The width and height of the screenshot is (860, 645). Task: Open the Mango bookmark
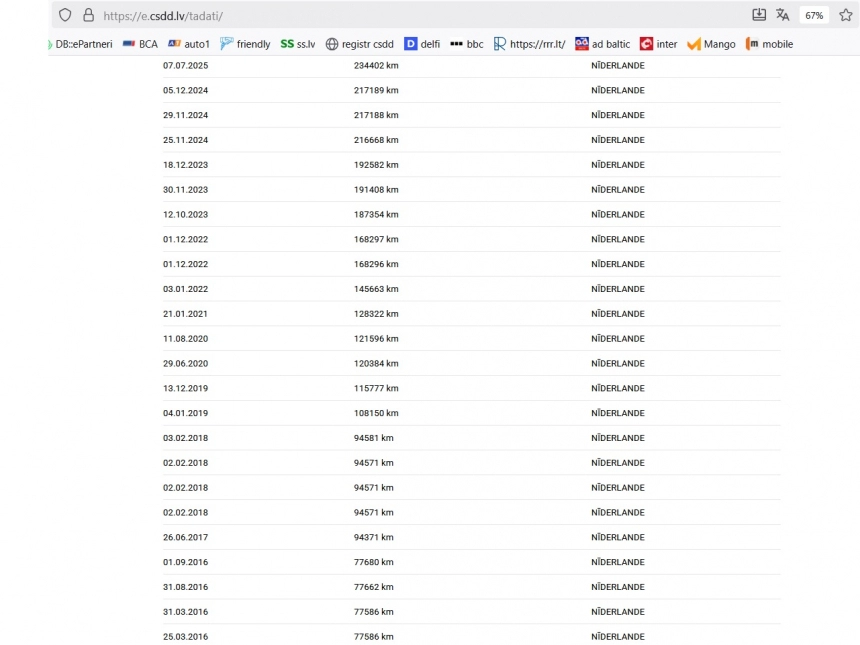tap(711, 44)
